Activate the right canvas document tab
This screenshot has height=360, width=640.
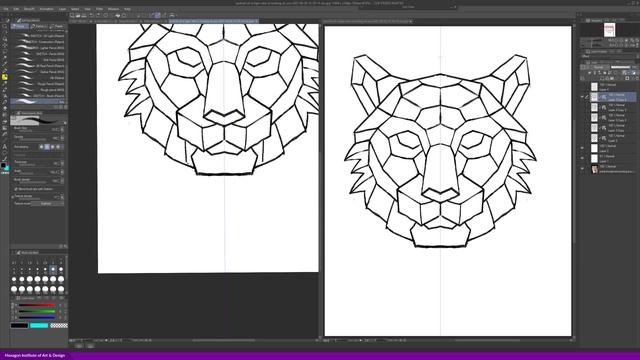click(x=367, y=20)
